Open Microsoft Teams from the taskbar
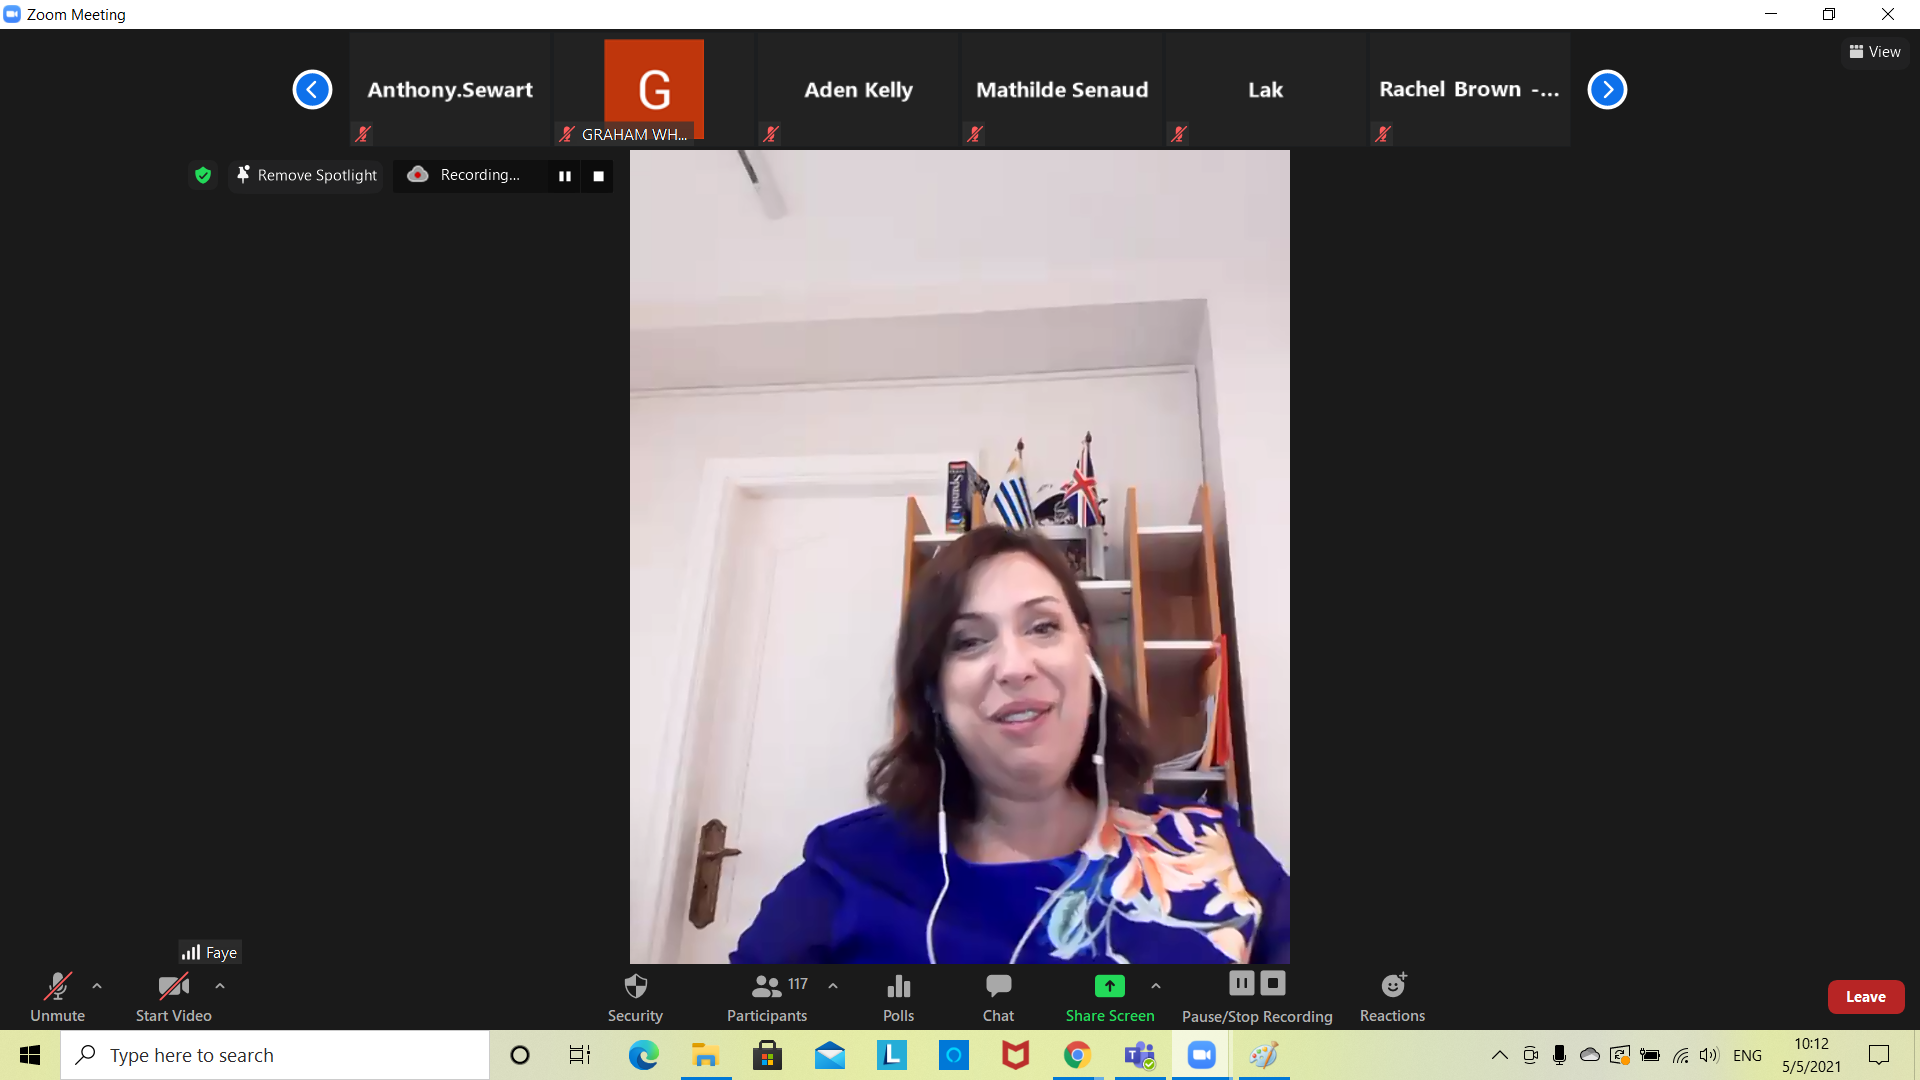 [1139, 1055]
